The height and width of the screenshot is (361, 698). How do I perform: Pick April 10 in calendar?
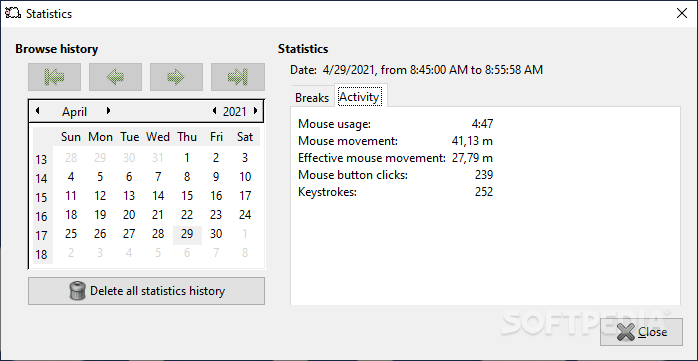(245, 177)
